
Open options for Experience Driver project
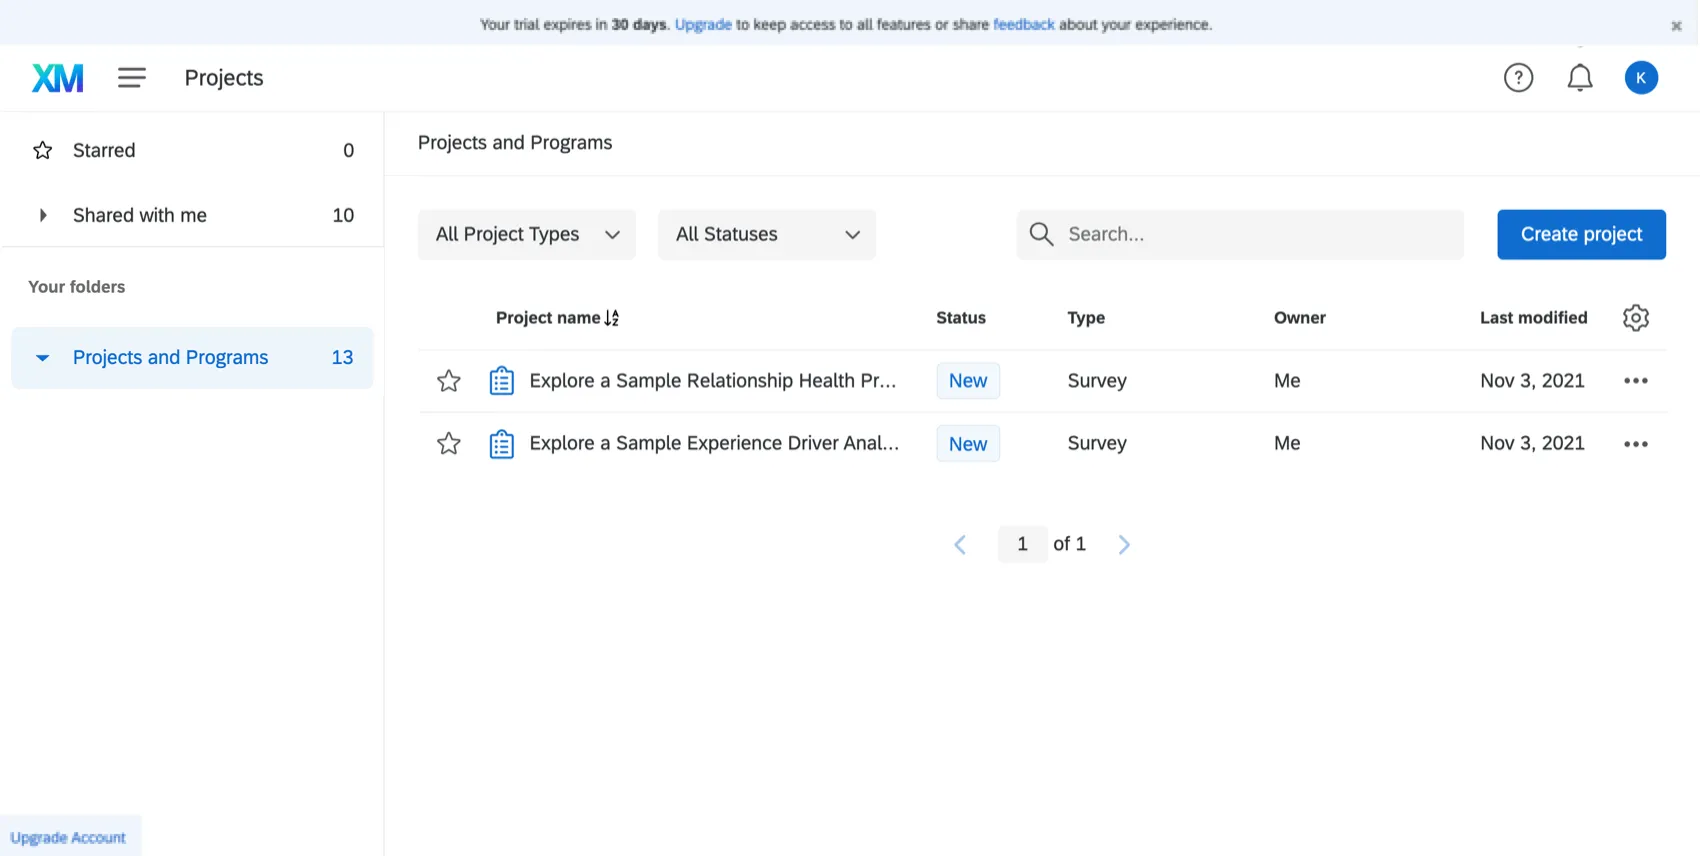click(x=1635, y=444)
